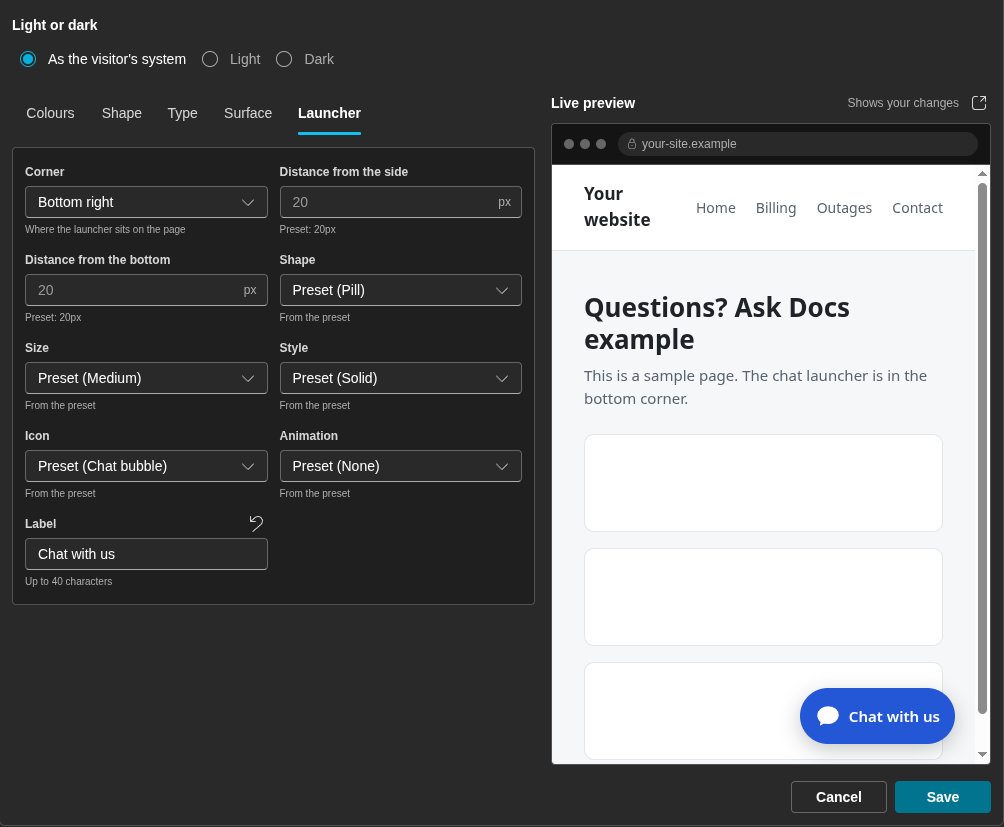Viewport: 1004px width, 827px height.
Task: Select the Dark theme radio button
Action: coord(284,60)
